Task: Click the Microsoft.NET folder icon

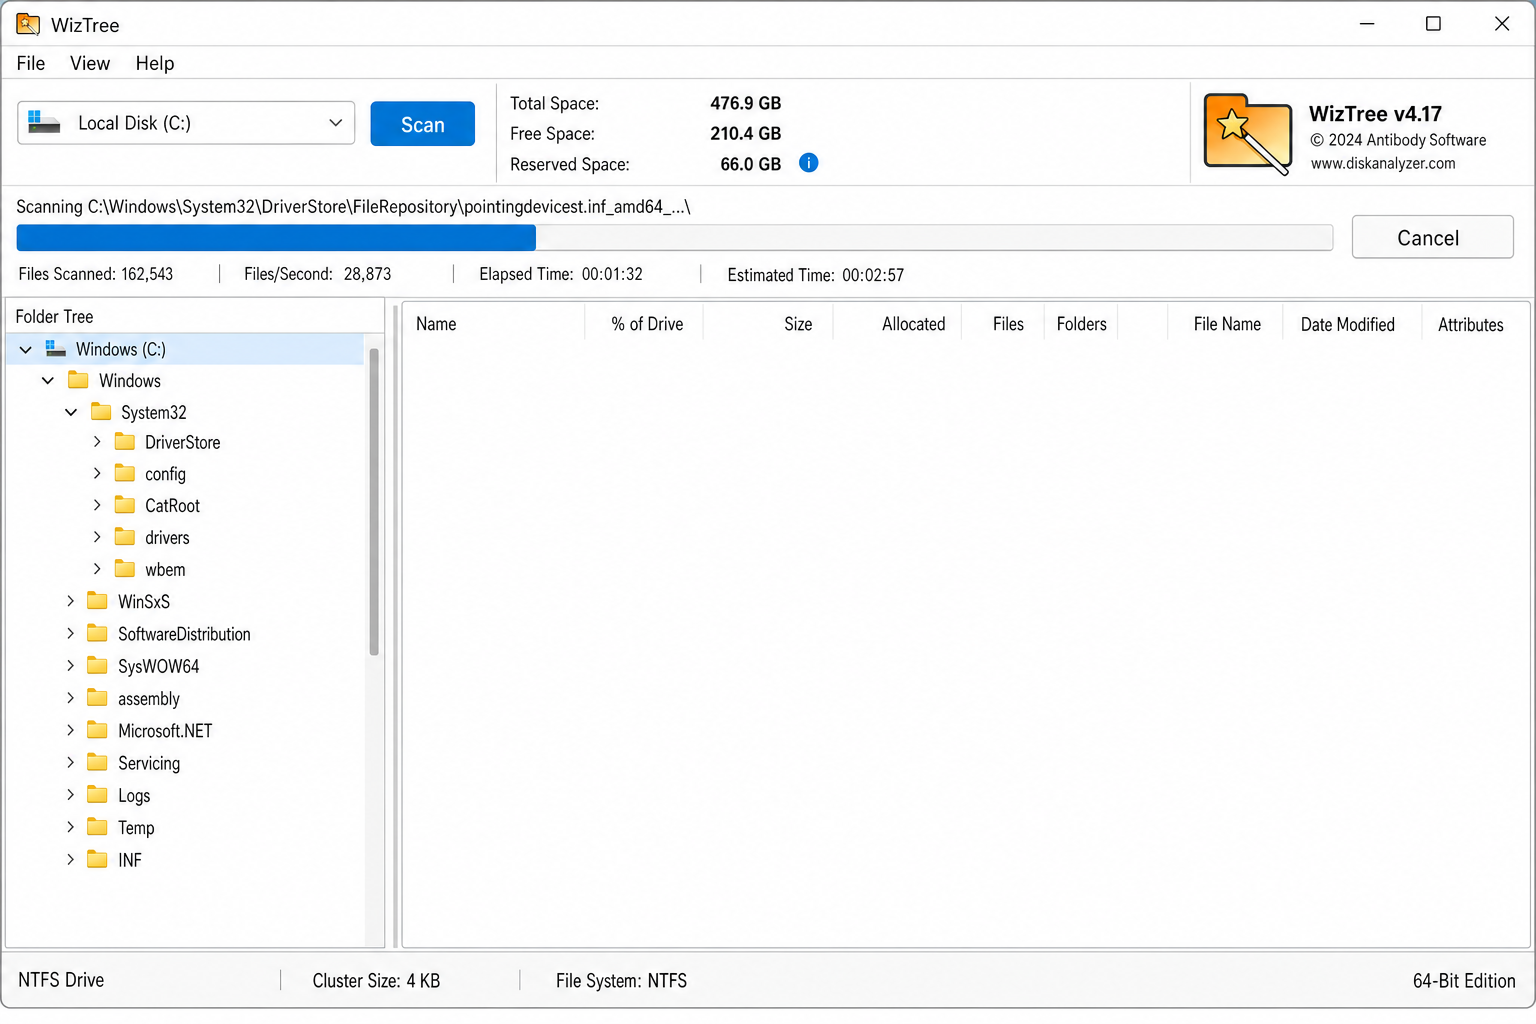Action: pos(97,730)
